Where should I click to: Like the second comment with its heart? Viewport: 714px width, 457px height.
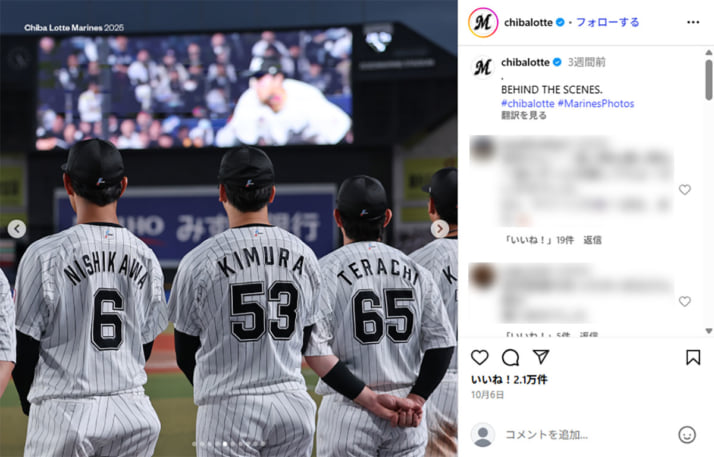(685, 301)
